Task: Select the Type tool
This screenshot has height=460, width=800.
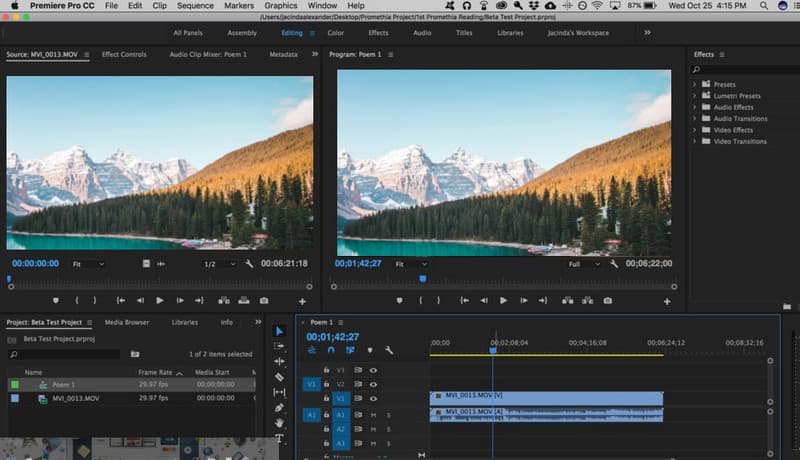Action: click(279, 438)
